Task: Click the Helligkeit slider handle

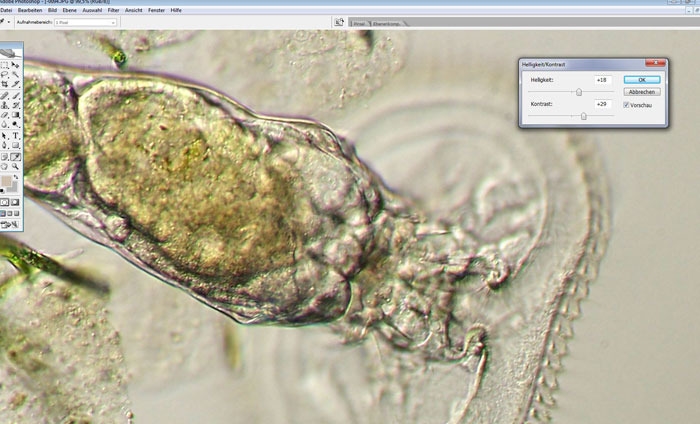Action: click(x=579, y=91)
